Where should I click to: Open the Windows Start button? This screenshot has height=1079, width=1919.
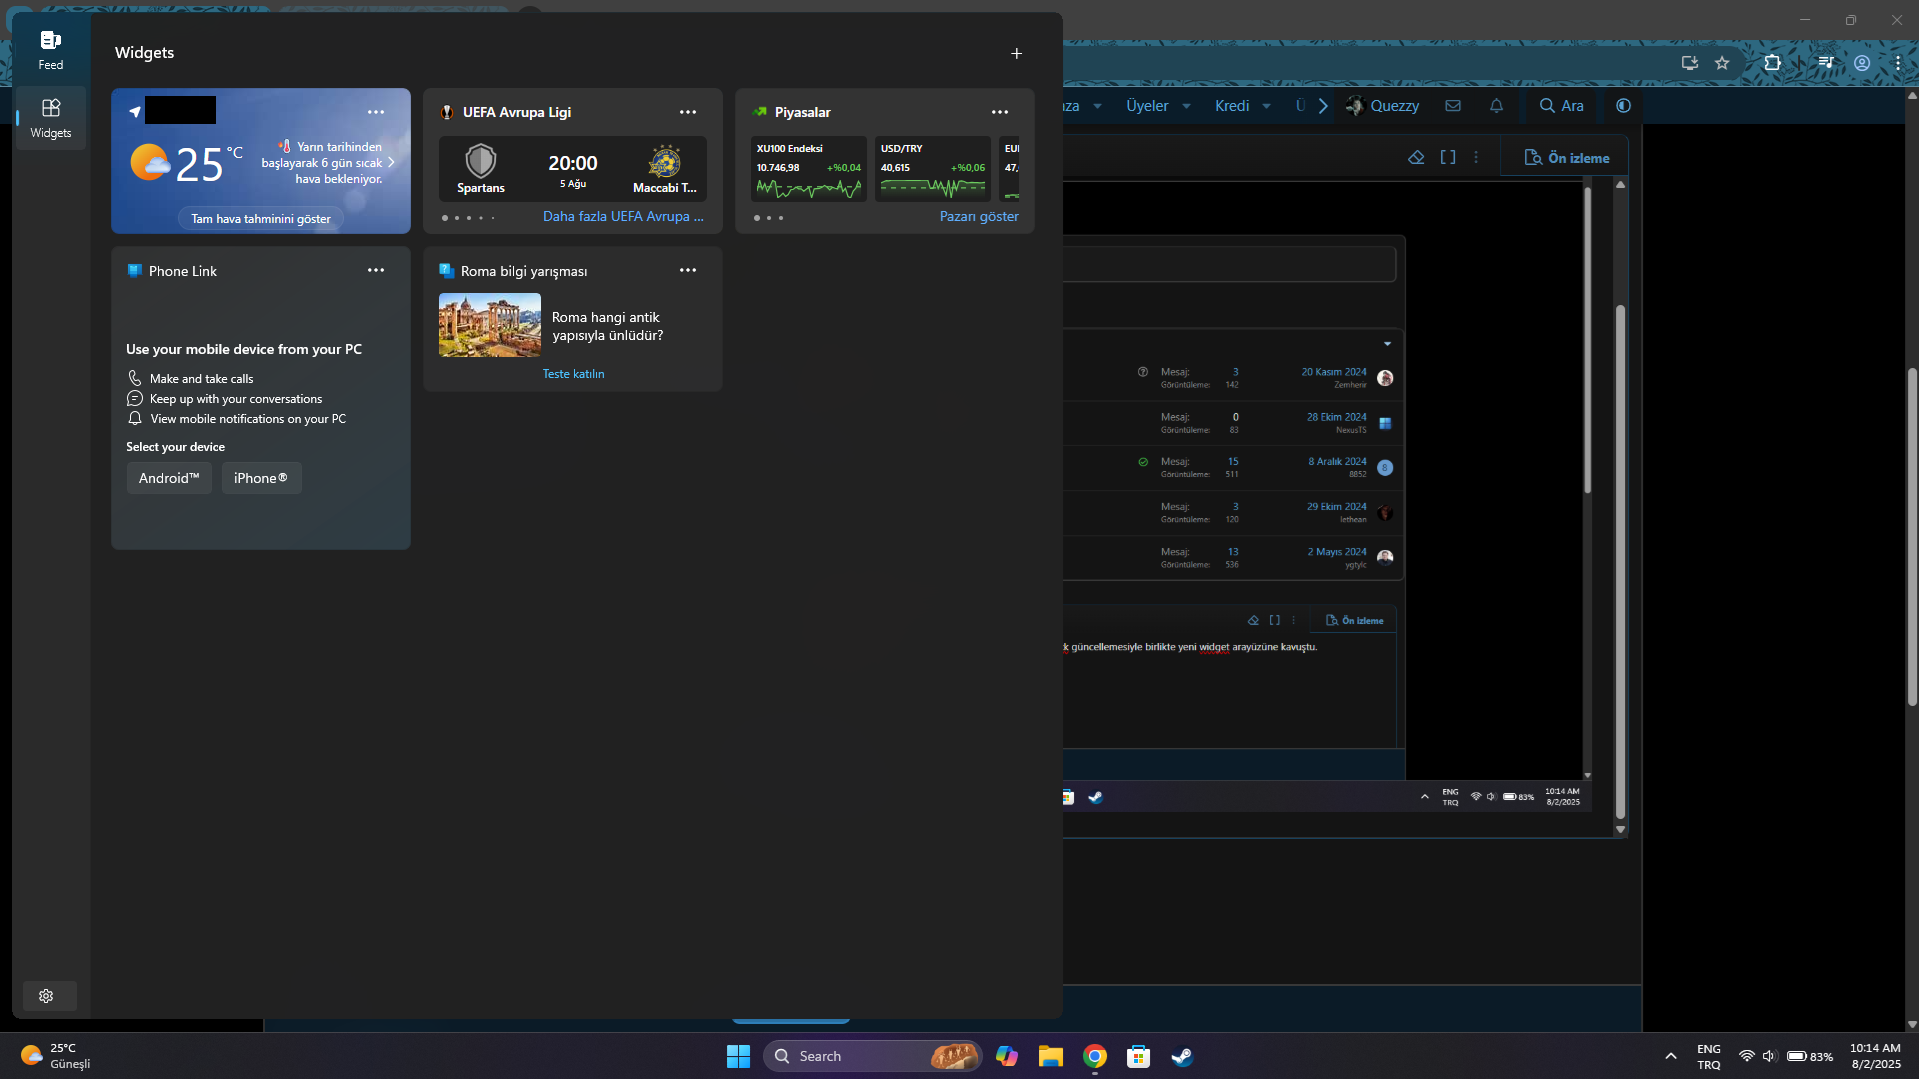(x=738, y=1056)
